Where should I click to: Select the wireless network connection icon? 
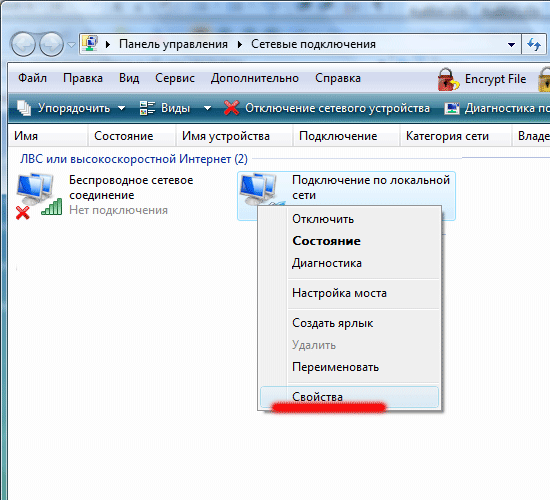tap(39, 195)
